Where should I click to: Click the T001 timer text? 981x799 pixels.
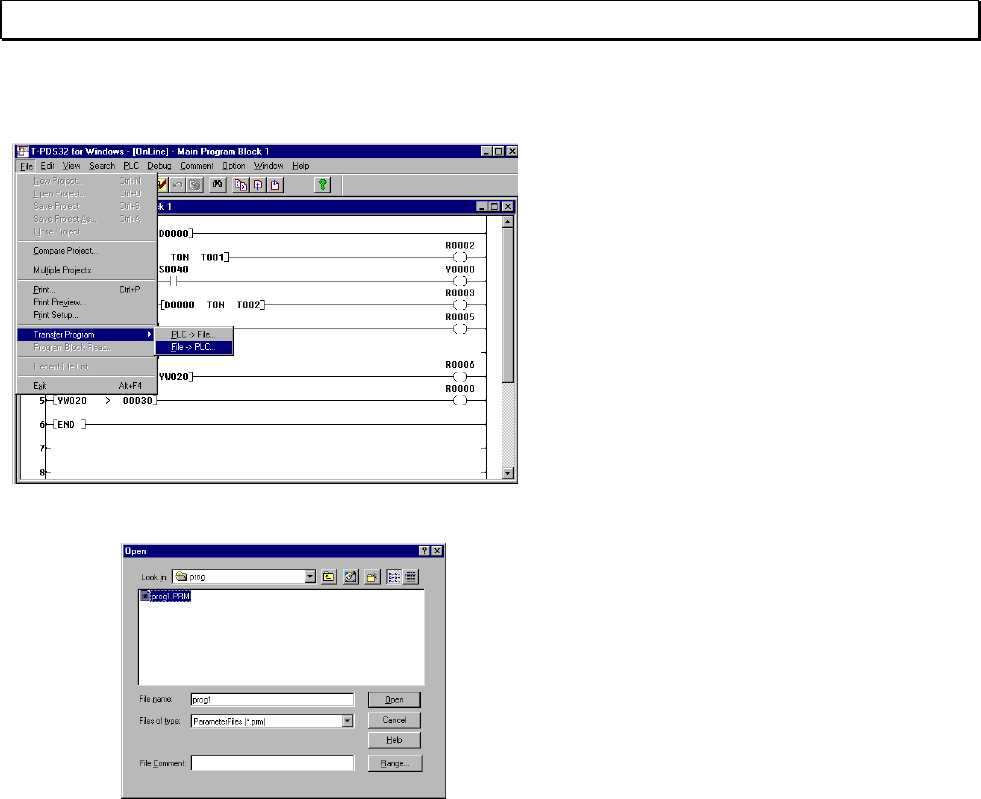click(212, 257)
